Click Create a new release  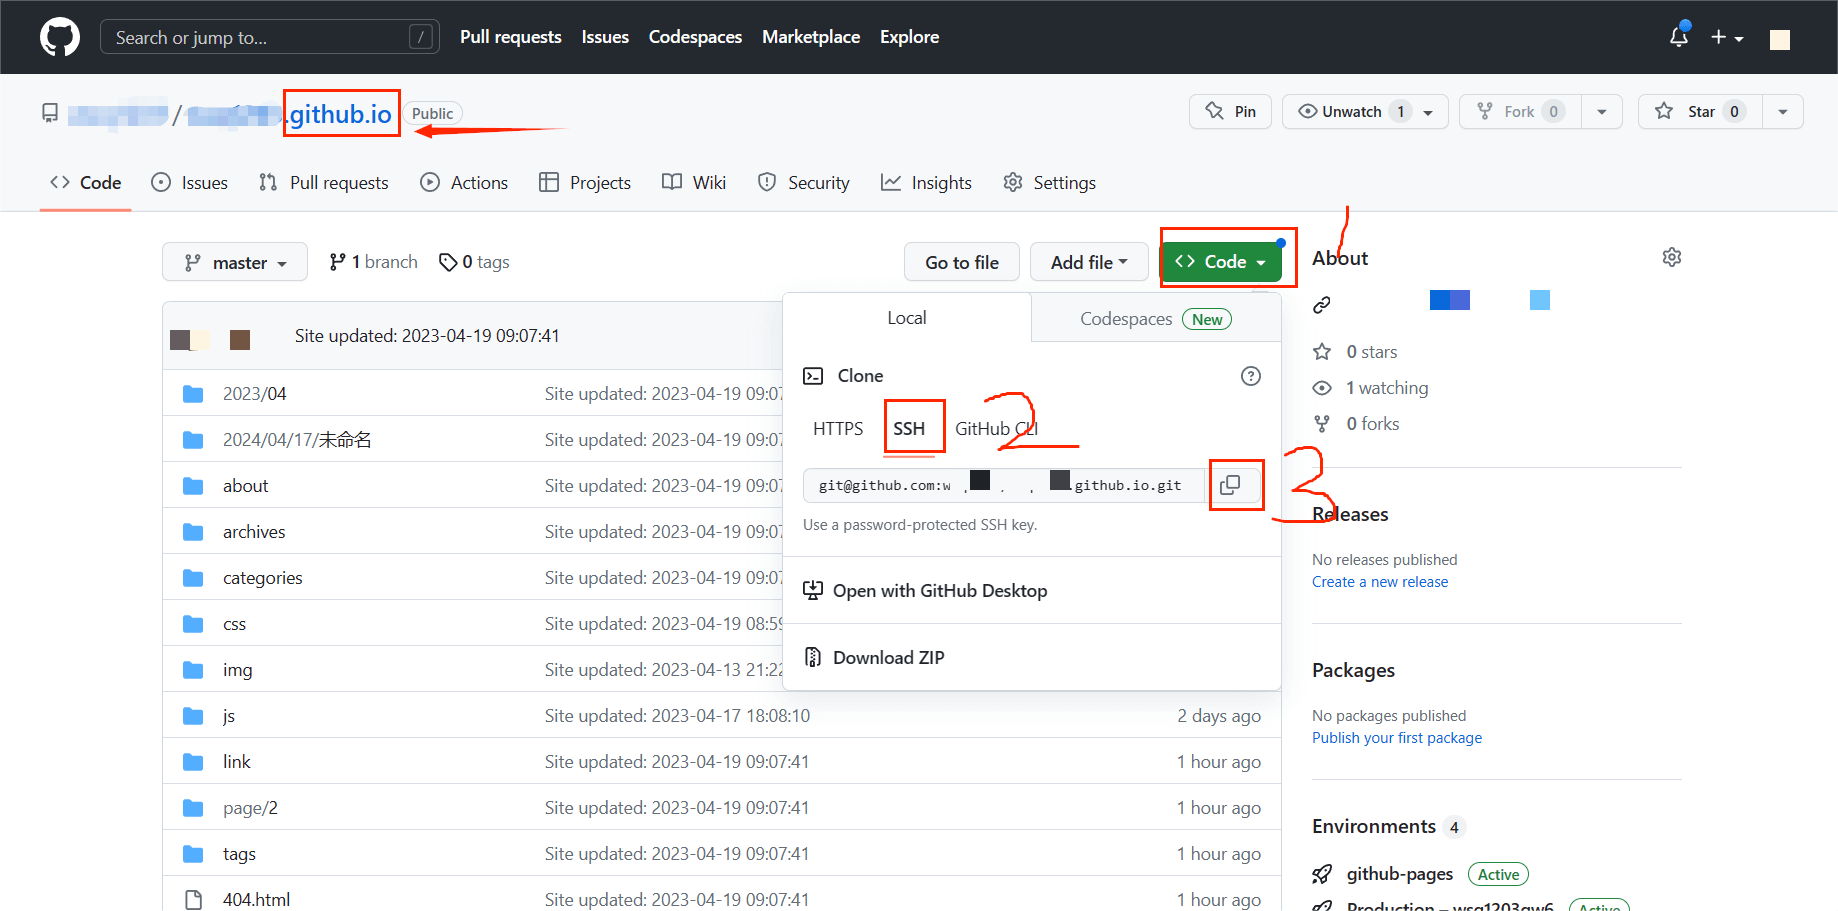click(x=1380, y=582)
